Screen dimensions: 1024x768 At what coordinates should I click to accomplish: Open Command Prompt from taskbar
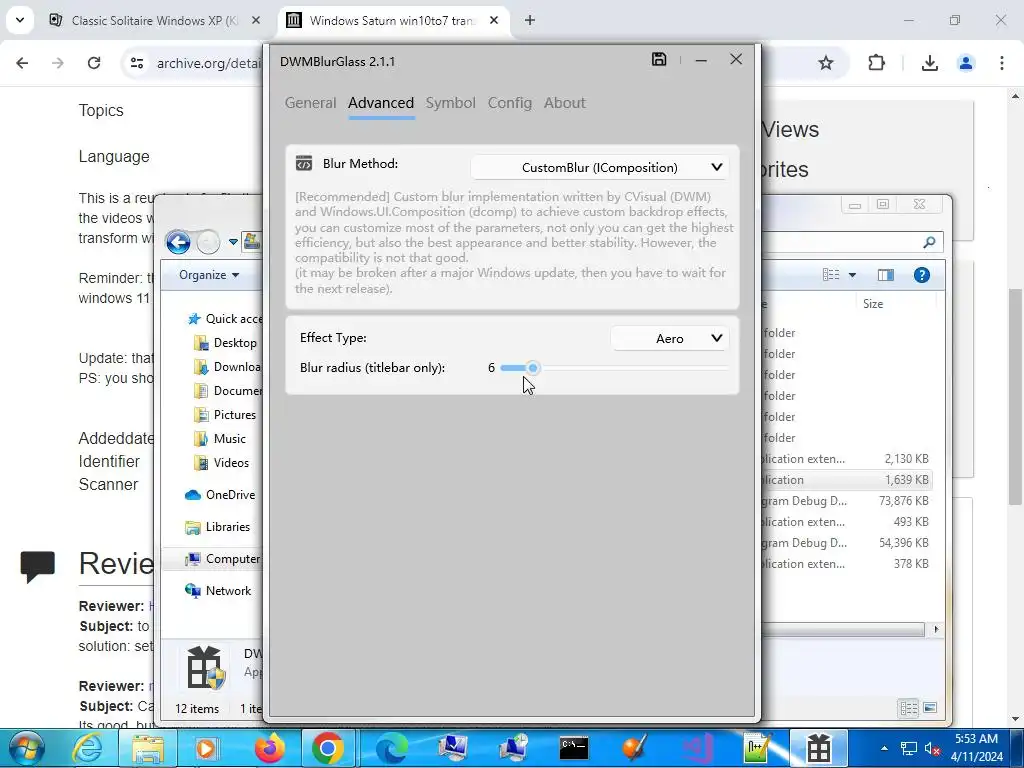573,748
